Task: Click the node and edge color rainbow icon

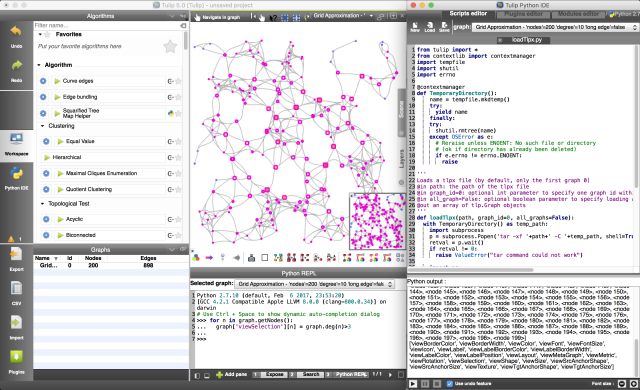Action: tap(347, 257)
